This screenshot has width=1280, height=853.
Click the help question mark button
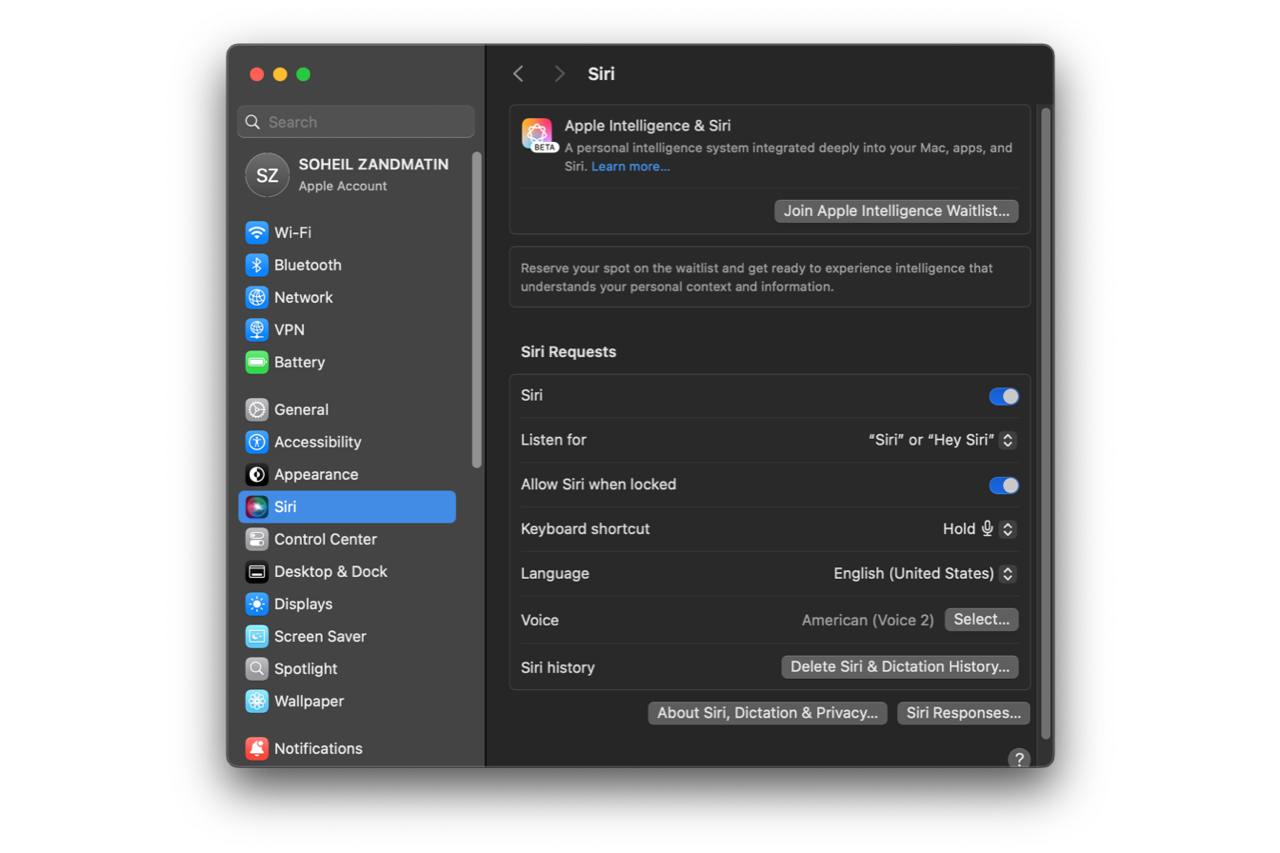[1018, 758]
